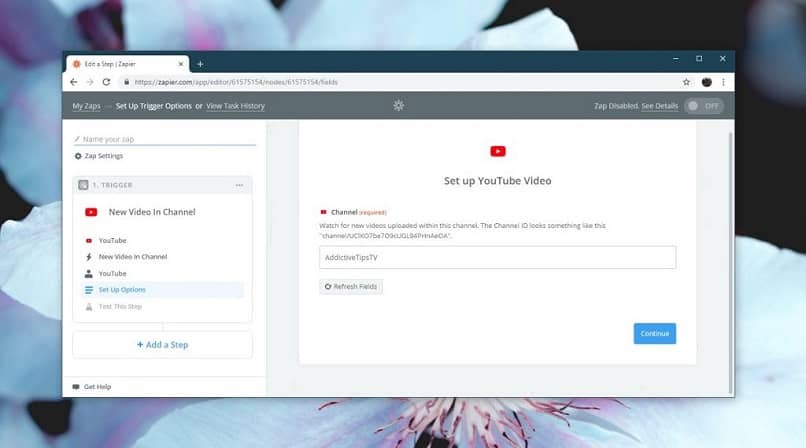Click the Channel input field with AddictiveTipsTV

click(x=498, y=257)
